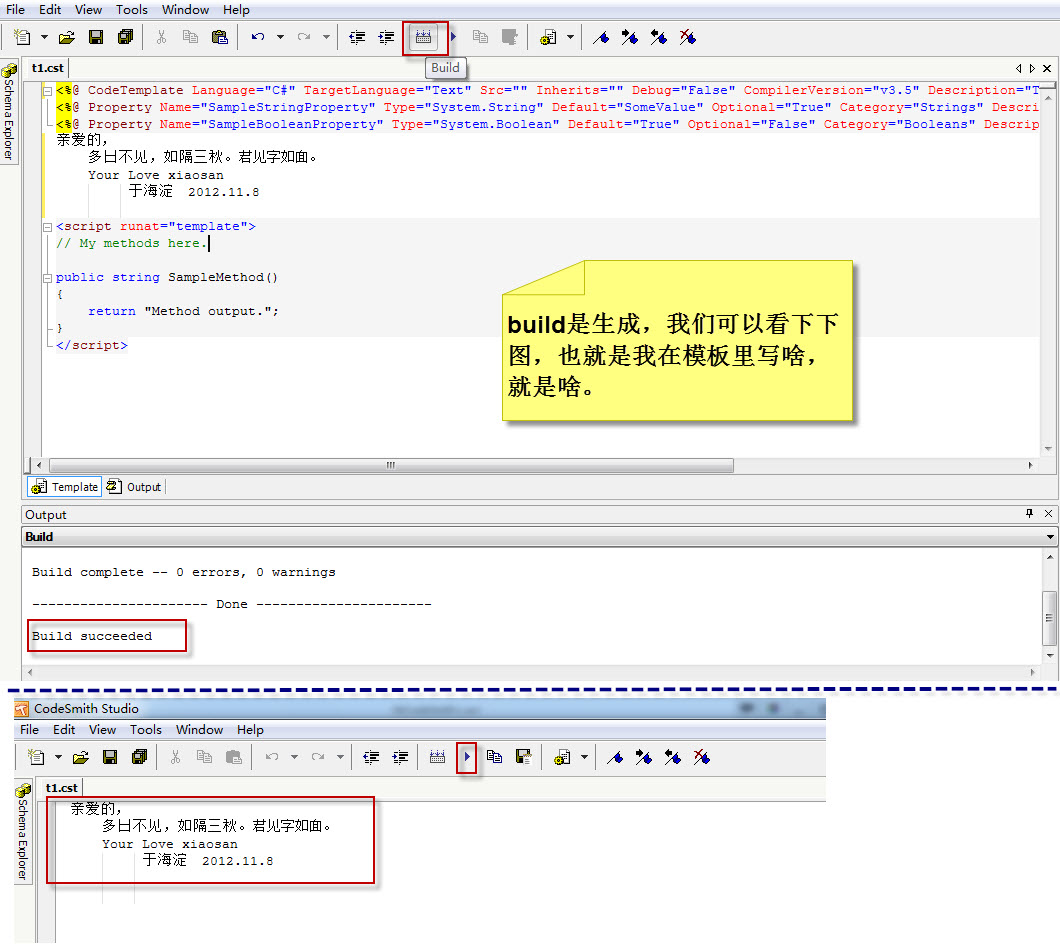Screen dimensions: 1060x952
Task: Click the tab scroll right arrow beside t1.cst
Action: pos(1032,68)
